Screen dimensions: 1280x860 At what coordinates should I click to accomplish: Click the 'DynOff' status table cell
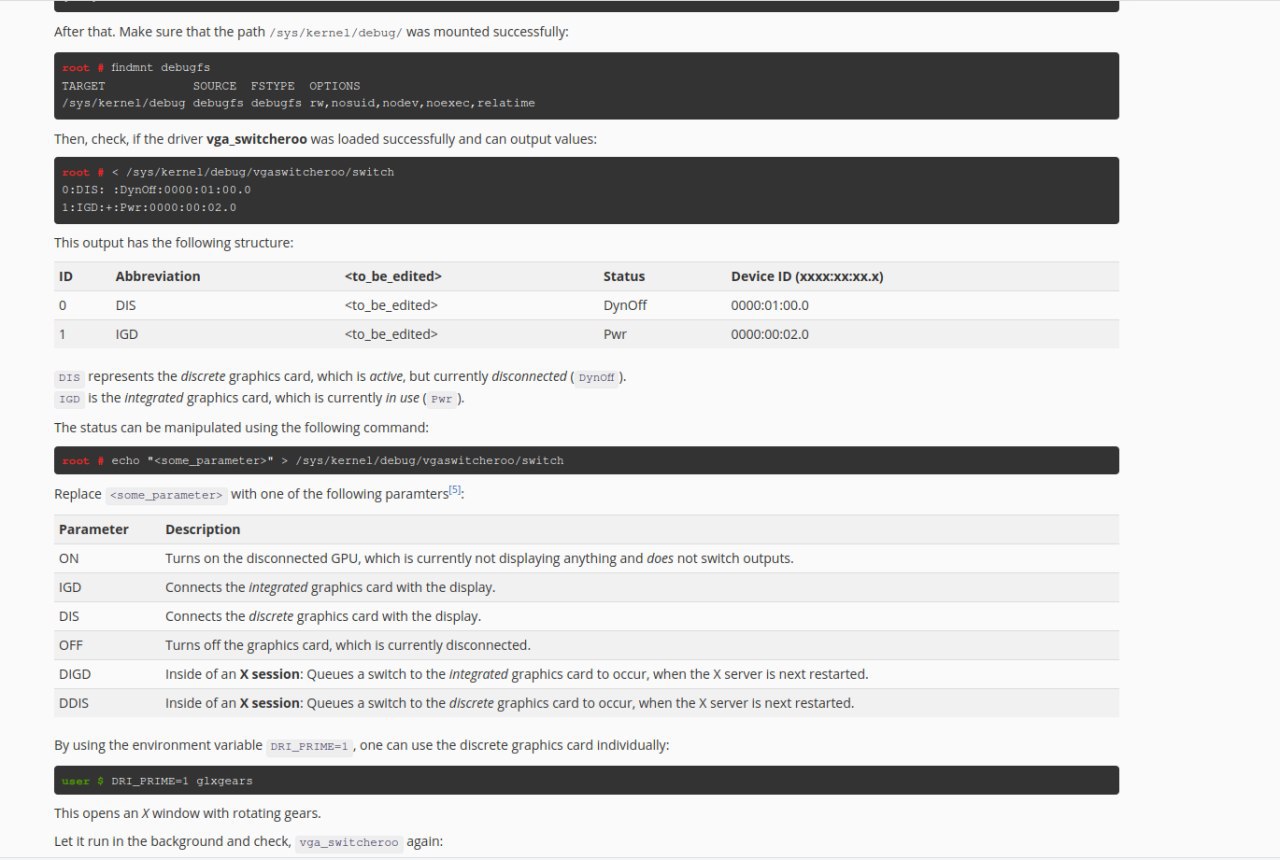625,305
